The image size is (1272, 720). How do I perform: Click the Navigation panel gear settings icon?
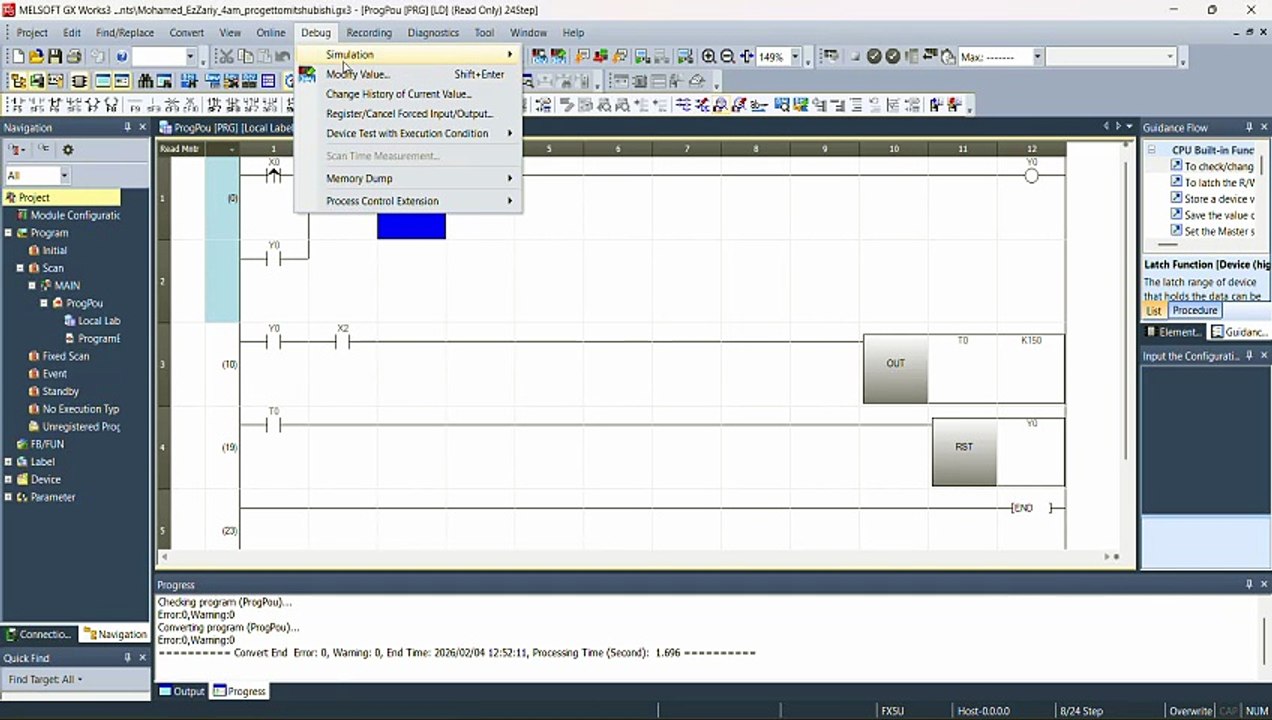tap(68, 150)
